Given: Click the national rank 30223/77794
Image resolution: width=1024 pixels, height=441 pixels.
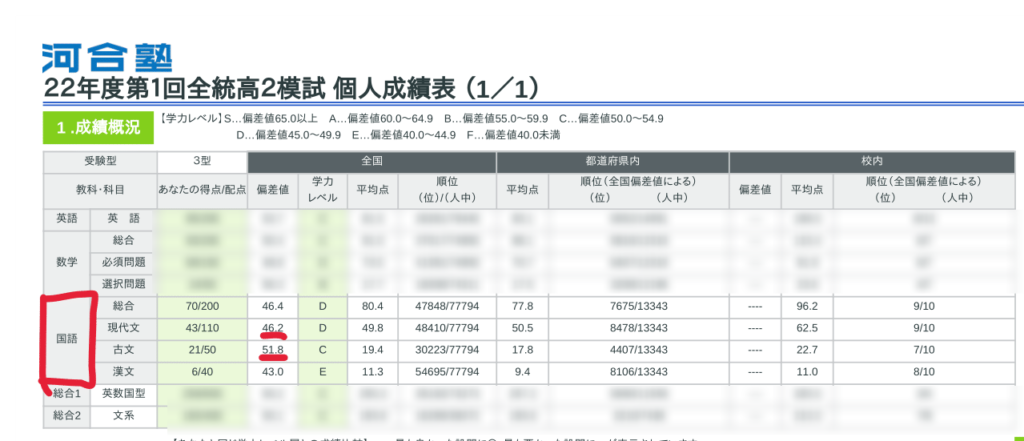Looking at the screenshot, I should [447, 350].
